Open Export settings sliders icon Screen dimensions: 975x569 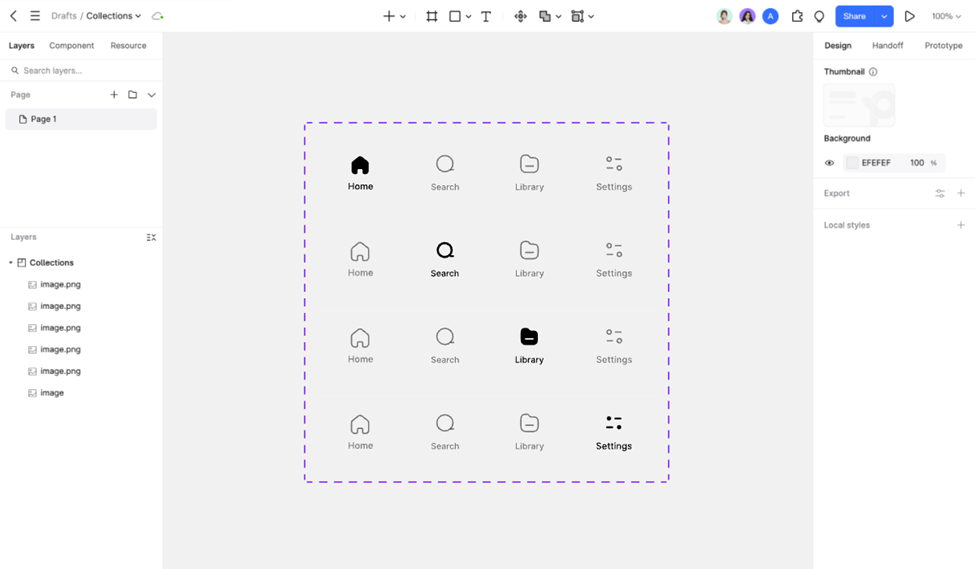pos(940,193)
